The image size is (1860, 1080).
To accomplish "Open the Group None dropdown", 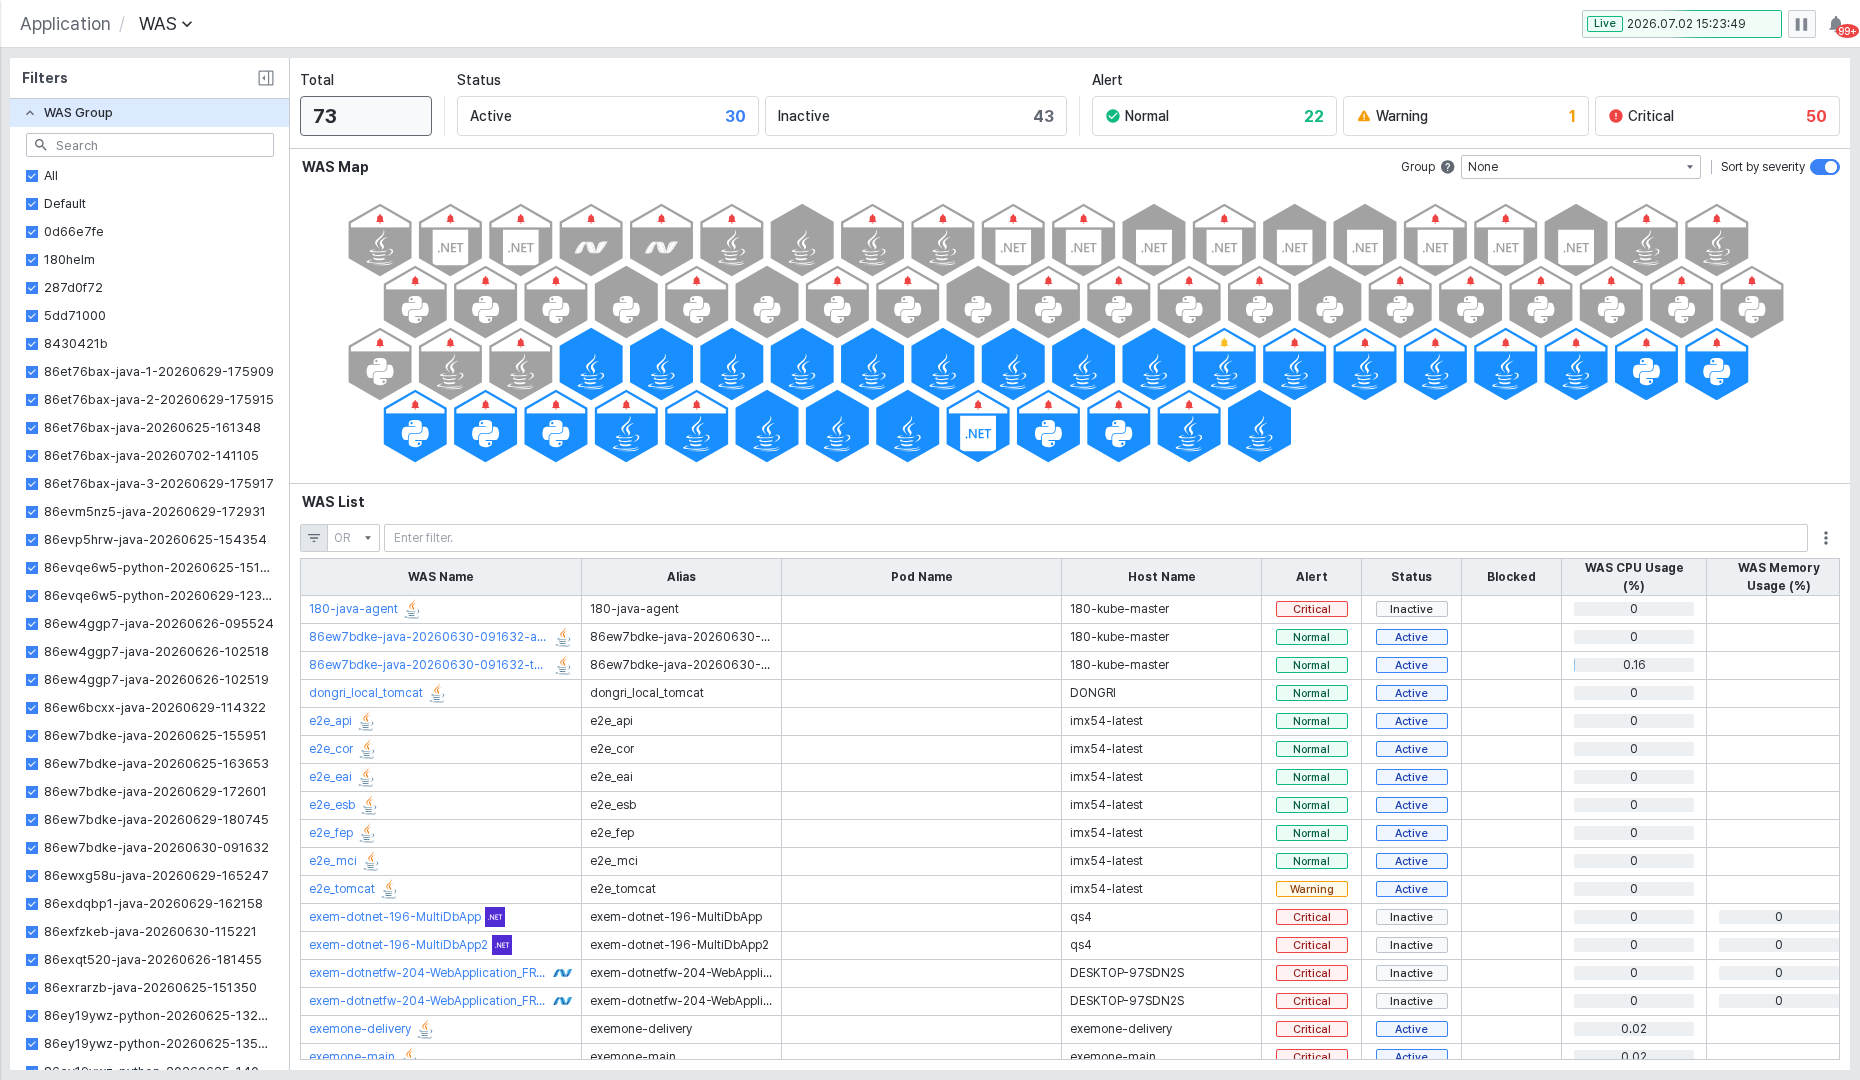I will 1580,167.
